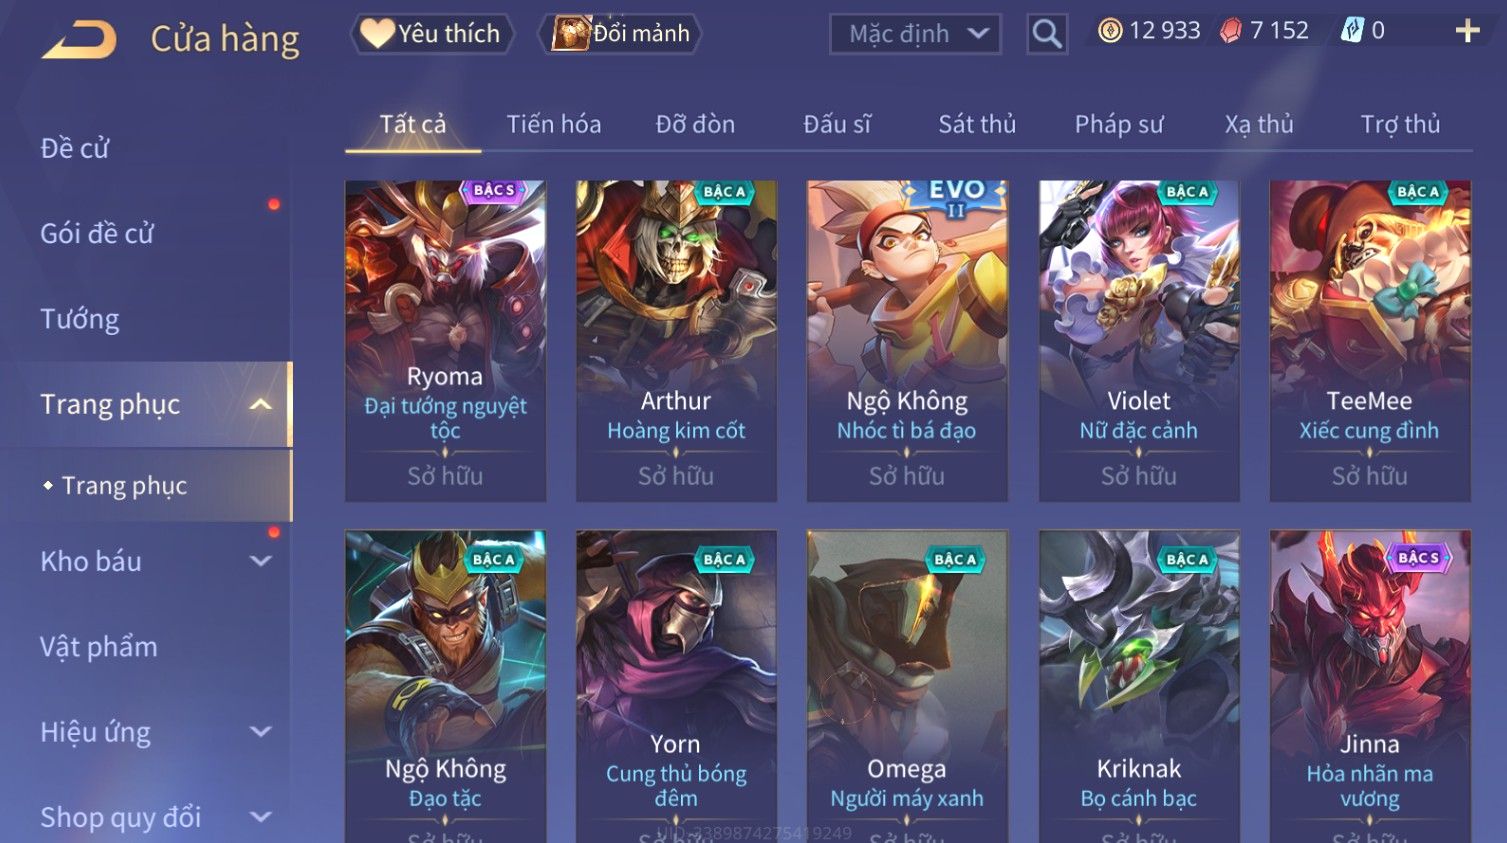
Task: Open the Mặc định sort dropdown
Action: (915, 34)
